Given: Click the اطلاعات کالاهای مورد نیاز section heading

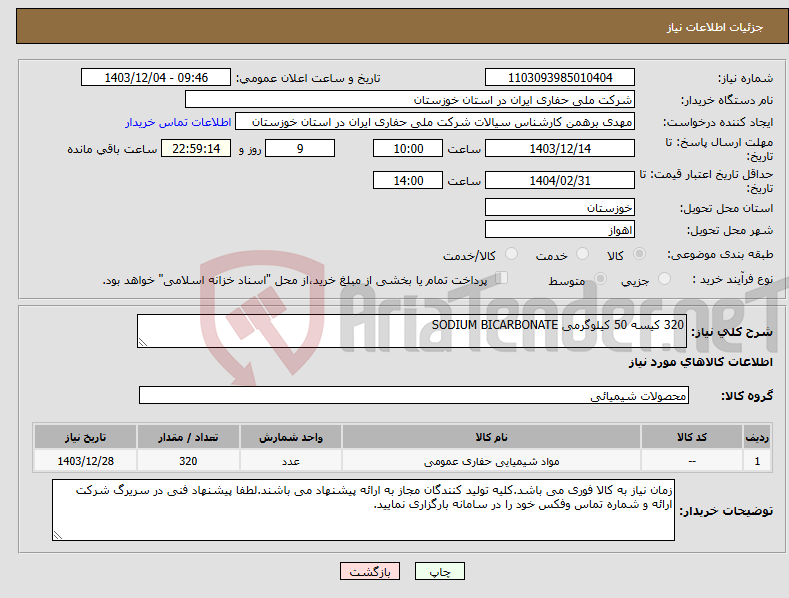Looking at the screenshot, I should click(700, 362).
